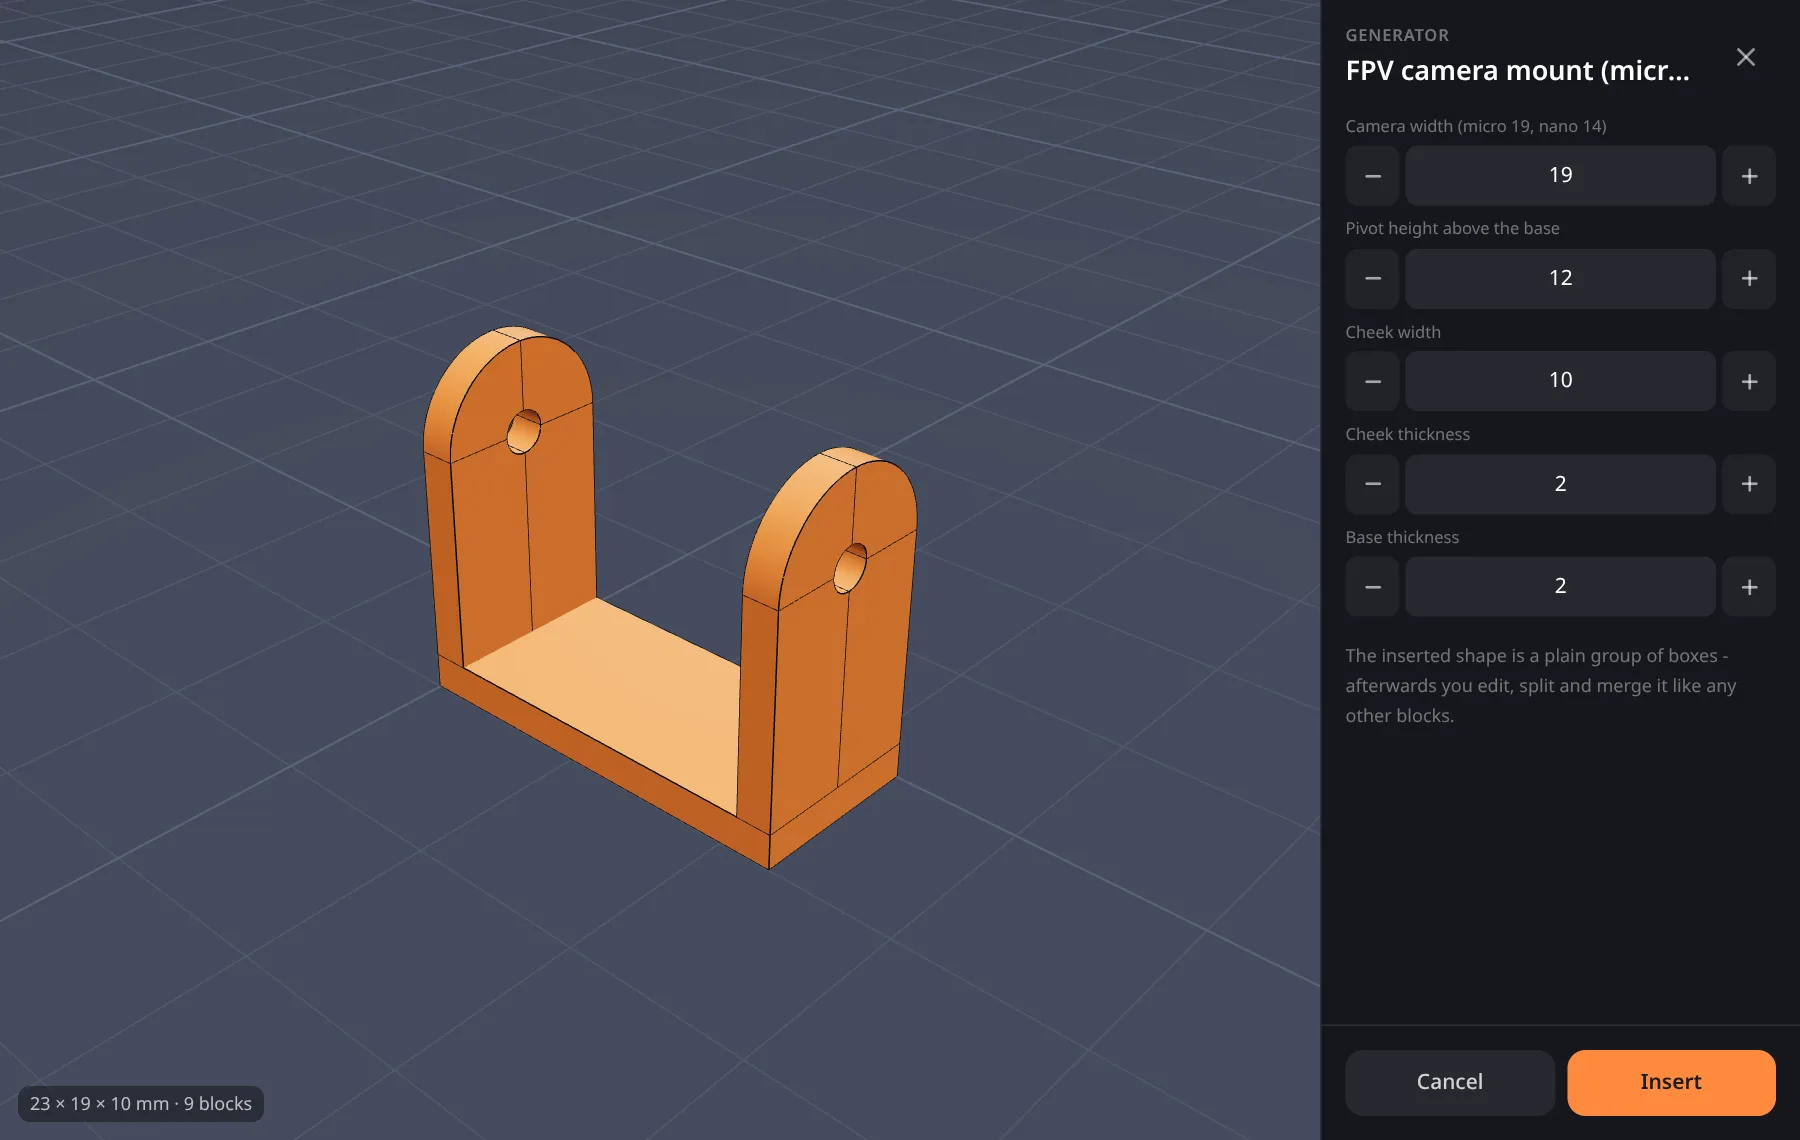Cancel the camera mount generator
Screen dimensions: 1800x1140
point(1449,1082)
